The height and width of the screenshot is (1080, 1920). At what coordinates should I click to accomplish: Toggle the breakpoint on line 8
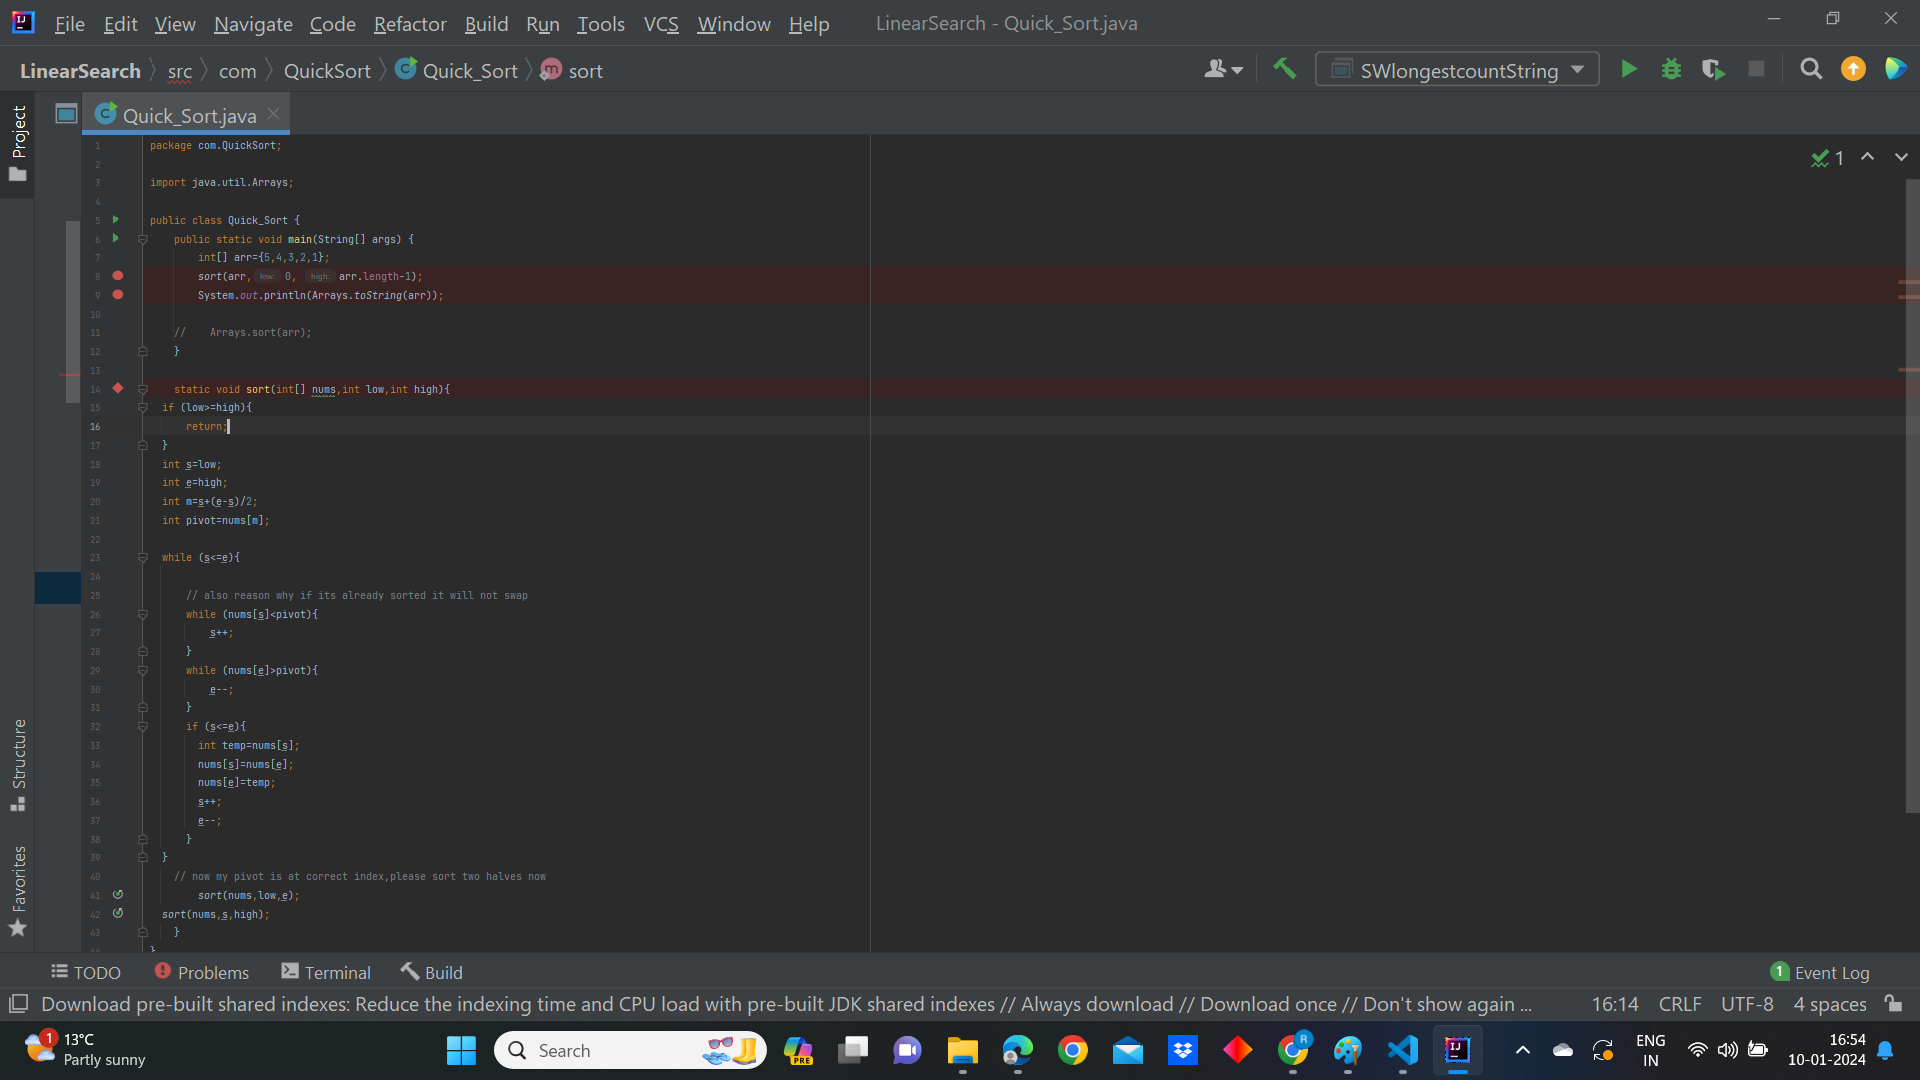tap(118, 276)
